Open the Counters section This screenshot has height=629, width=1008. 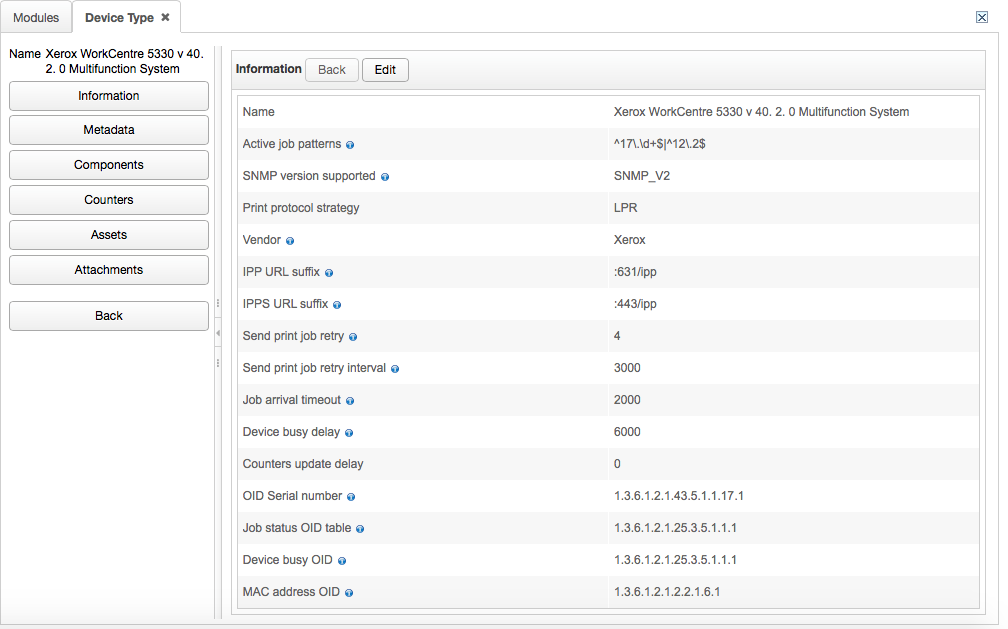pyautogui.click(x=109, y=200)
